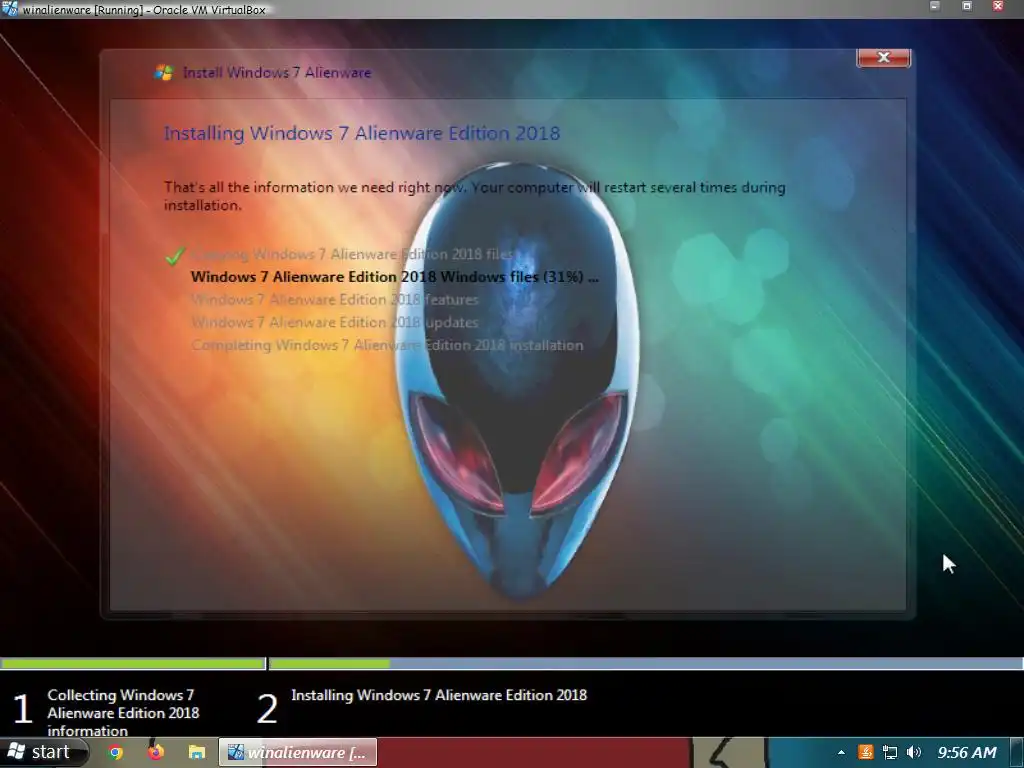The width and height of the screenshot is (1024, 768).
Task: Click the 'Installing Windows 7 Alienware Edition 2018' heading
Action: [x=362, y=133]
